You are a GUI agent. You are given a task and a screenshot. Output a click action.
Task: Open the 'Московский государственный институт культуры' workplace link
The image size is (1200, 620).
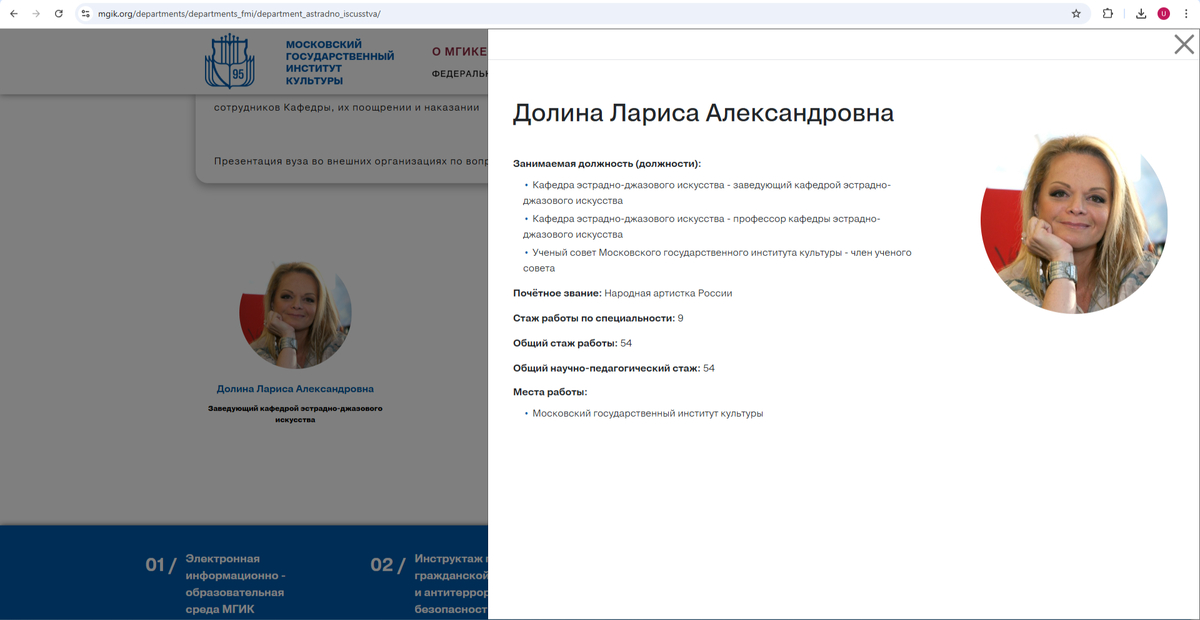(x=648, y=411)
